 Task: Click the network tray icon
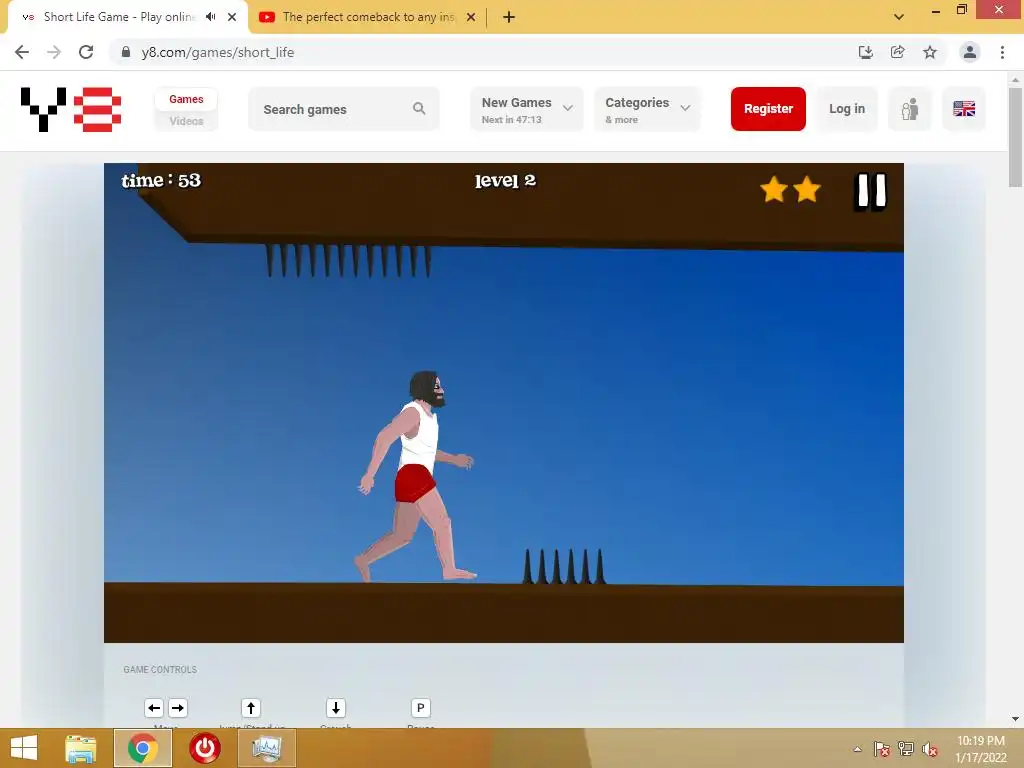906,749
